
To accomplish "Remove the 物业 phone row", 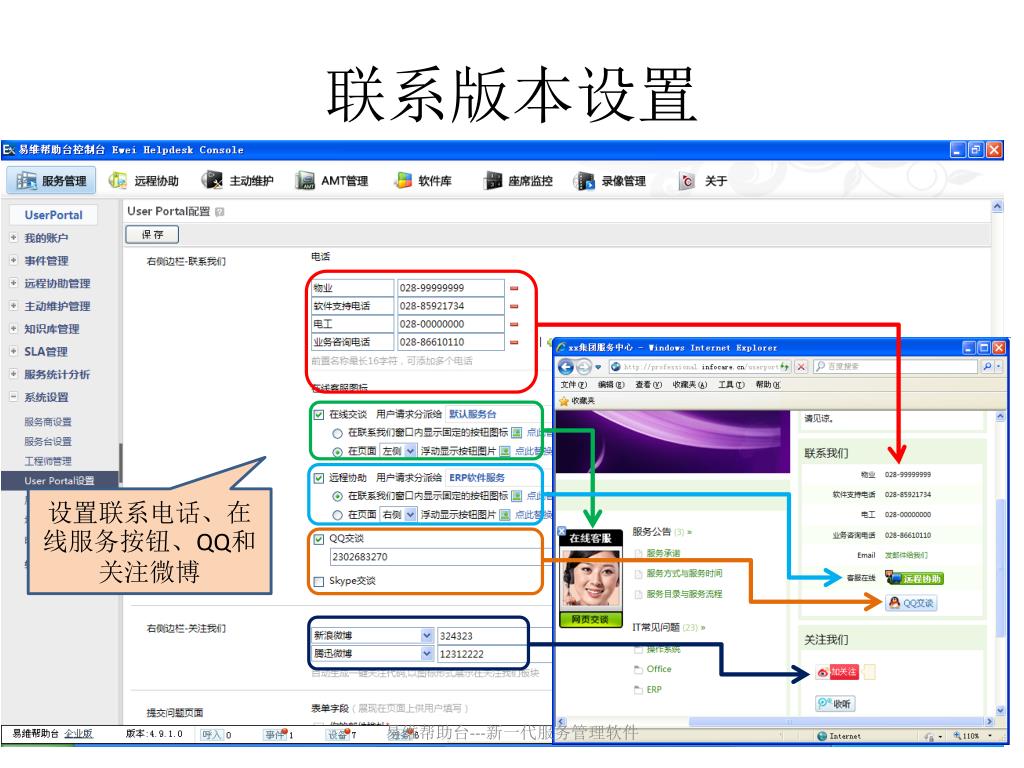I will 514,288.
